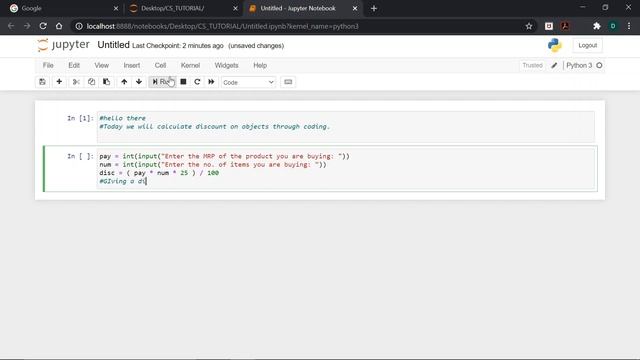Open the command palette keyboard icon
Image resolution: width=640 pixels, height=360 pixels.
click(x=288, y=82)
